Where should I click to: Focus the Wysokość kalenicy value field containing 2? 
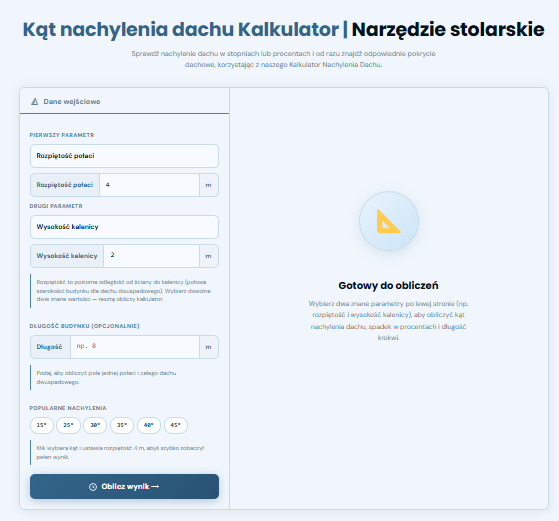(152, 256)
